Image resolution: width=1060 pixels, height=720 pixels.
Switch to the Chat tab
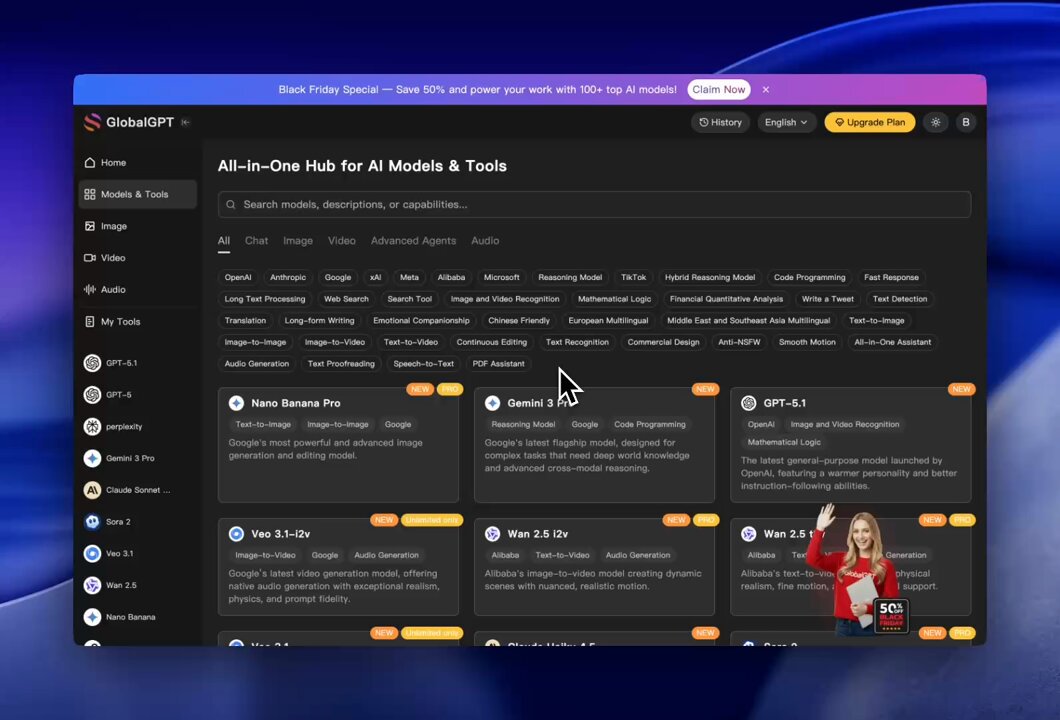tap(256, 241)
